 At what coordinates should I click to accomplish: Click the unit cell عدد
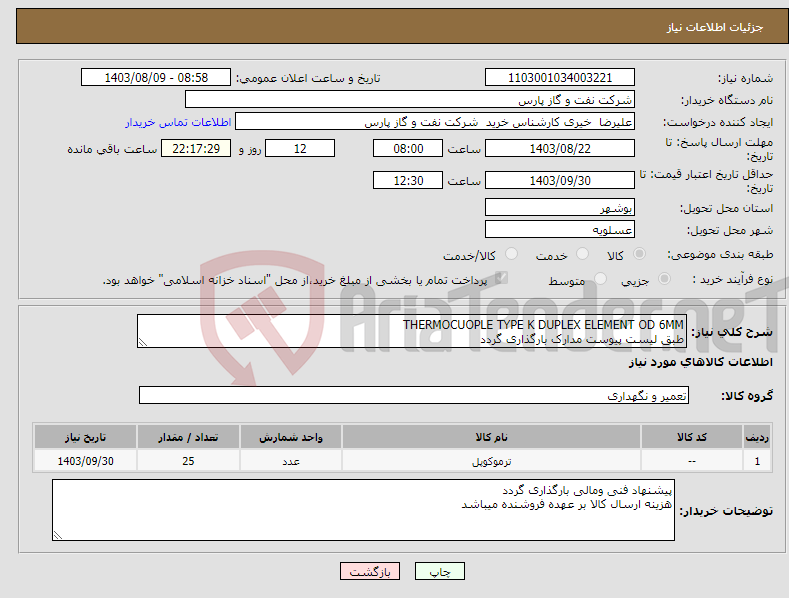(x=291, y=461)
